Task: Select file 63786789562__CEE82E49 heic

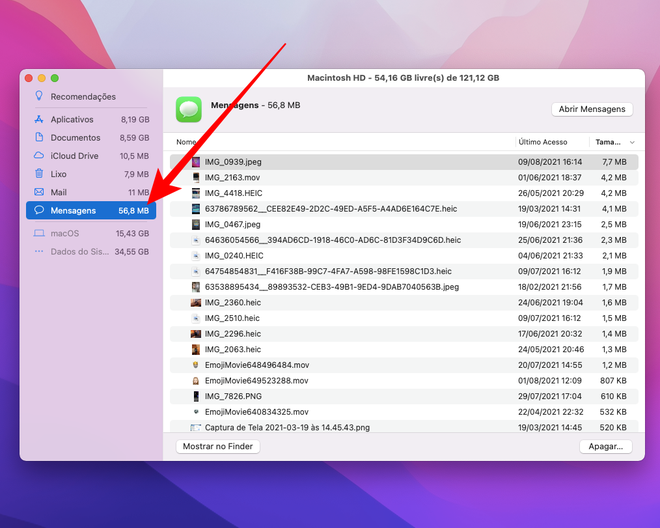Action: 331,208
